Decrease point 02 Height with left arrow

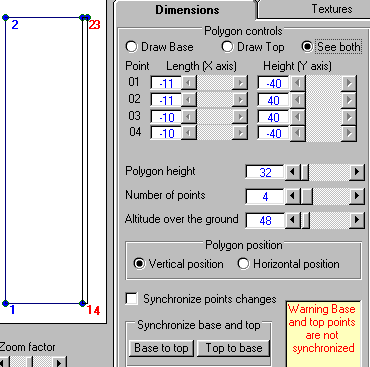point(298,100)
